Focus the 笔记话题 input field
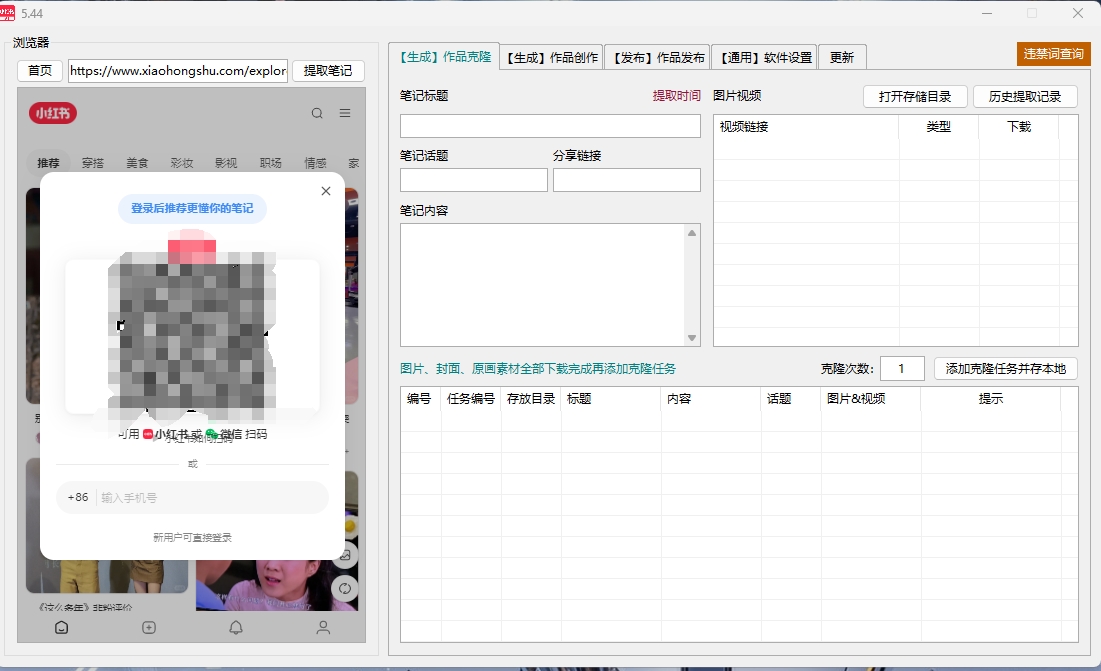1101x671 pixels. pos(474,180)
